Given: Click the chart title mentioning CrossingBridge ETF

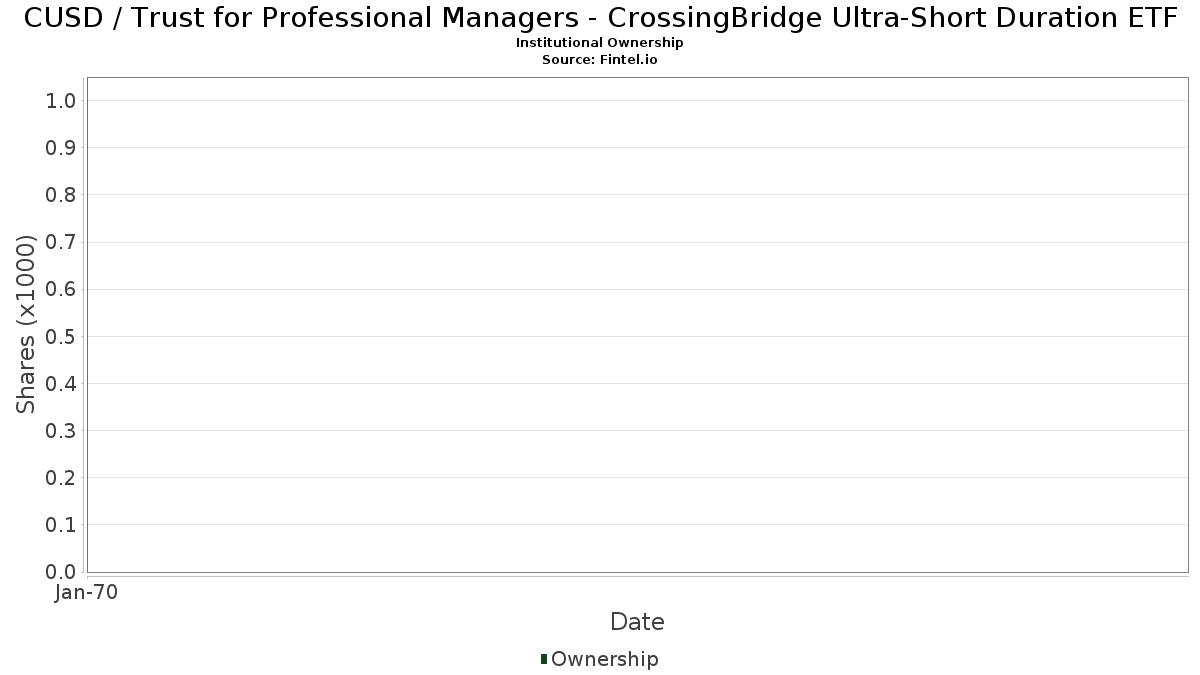Looking at the screenshot, I should tap(600, 18).
